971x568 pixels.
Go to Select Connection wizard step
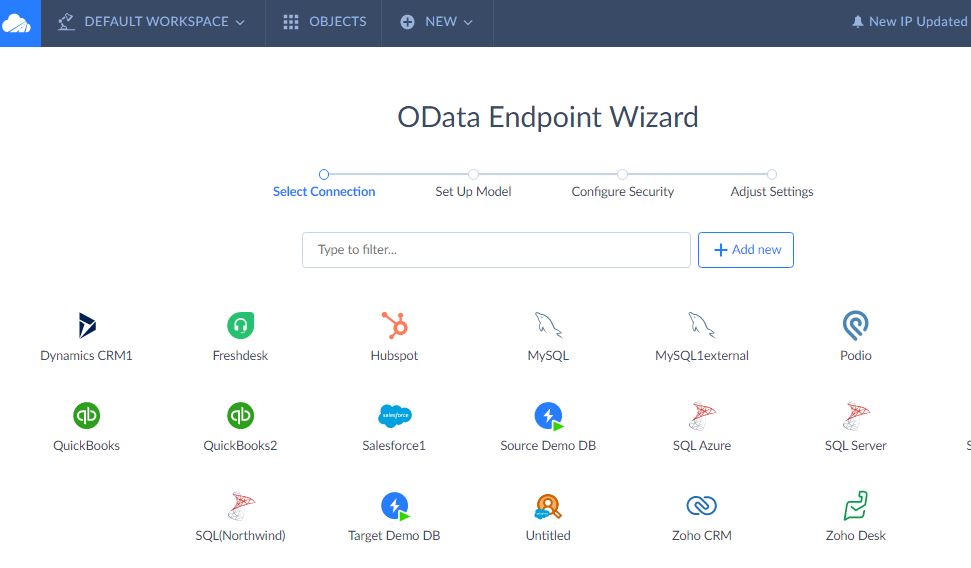point(324,191)
